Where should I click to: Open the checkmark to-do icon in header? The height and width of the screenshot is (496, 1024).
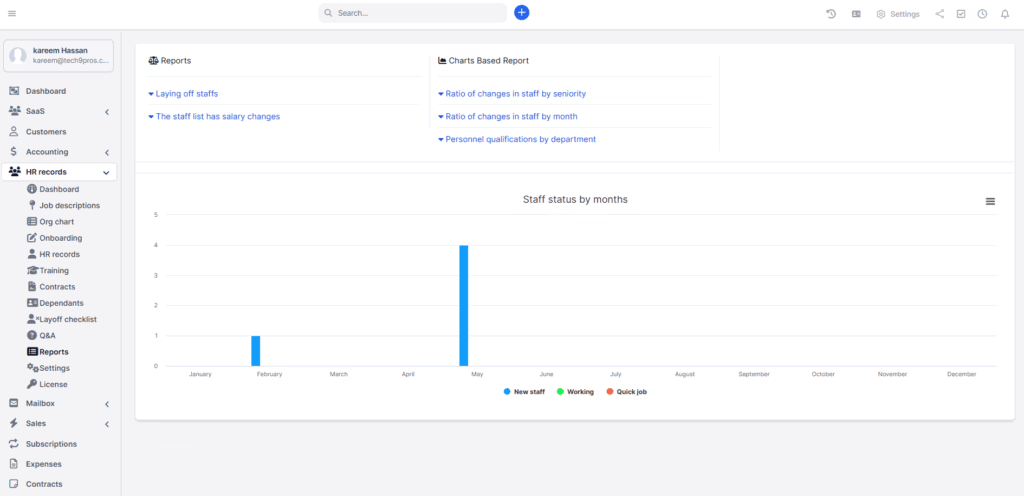[961, 14]
